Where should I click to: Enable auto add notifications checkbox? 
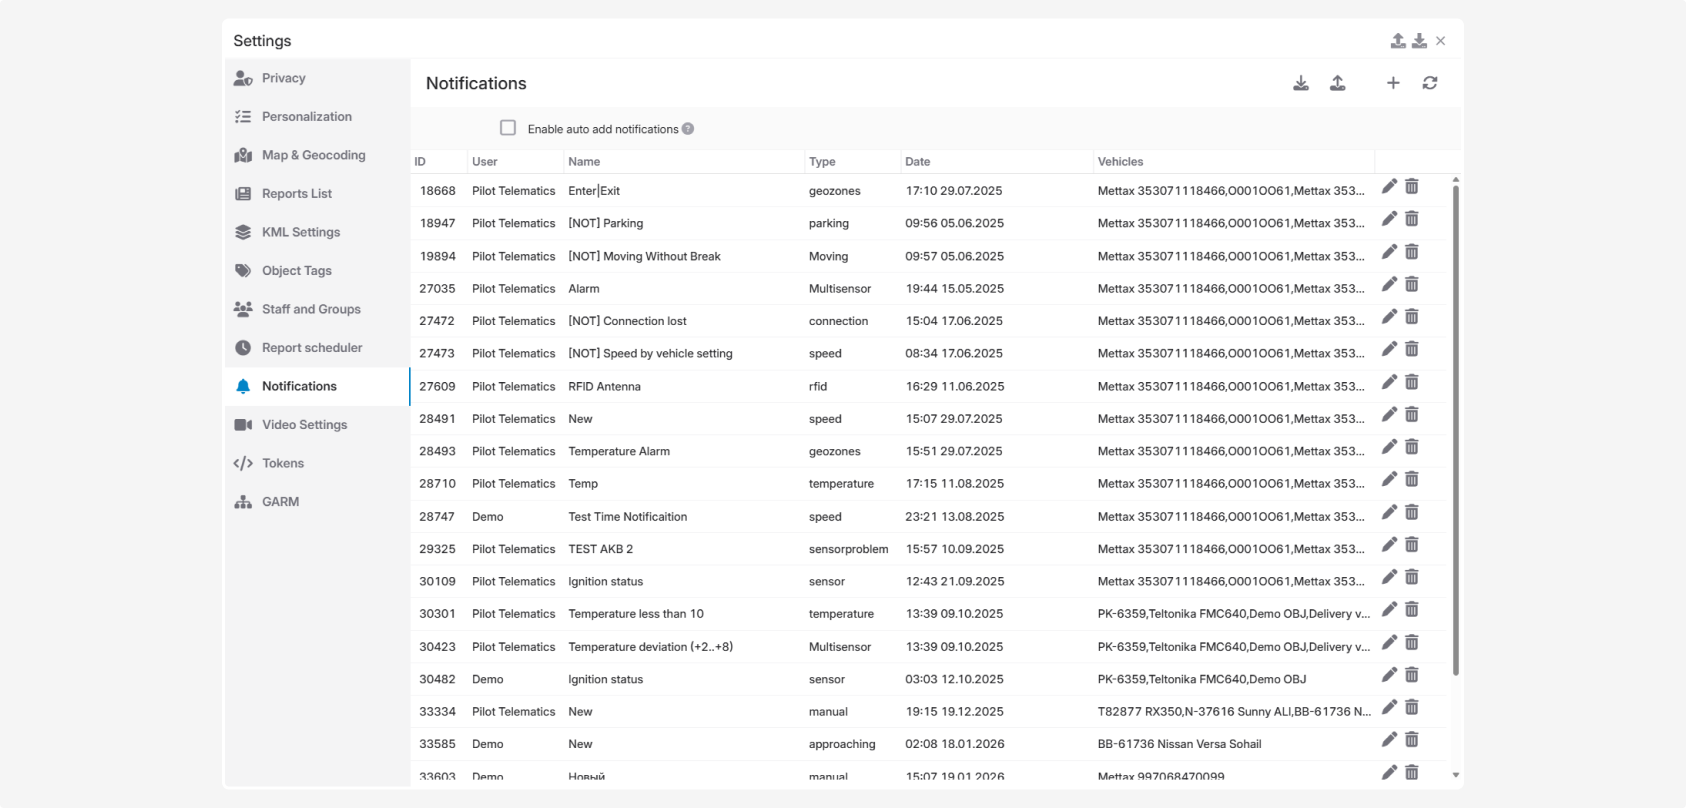pyautogui.click(x=508, y=128)
